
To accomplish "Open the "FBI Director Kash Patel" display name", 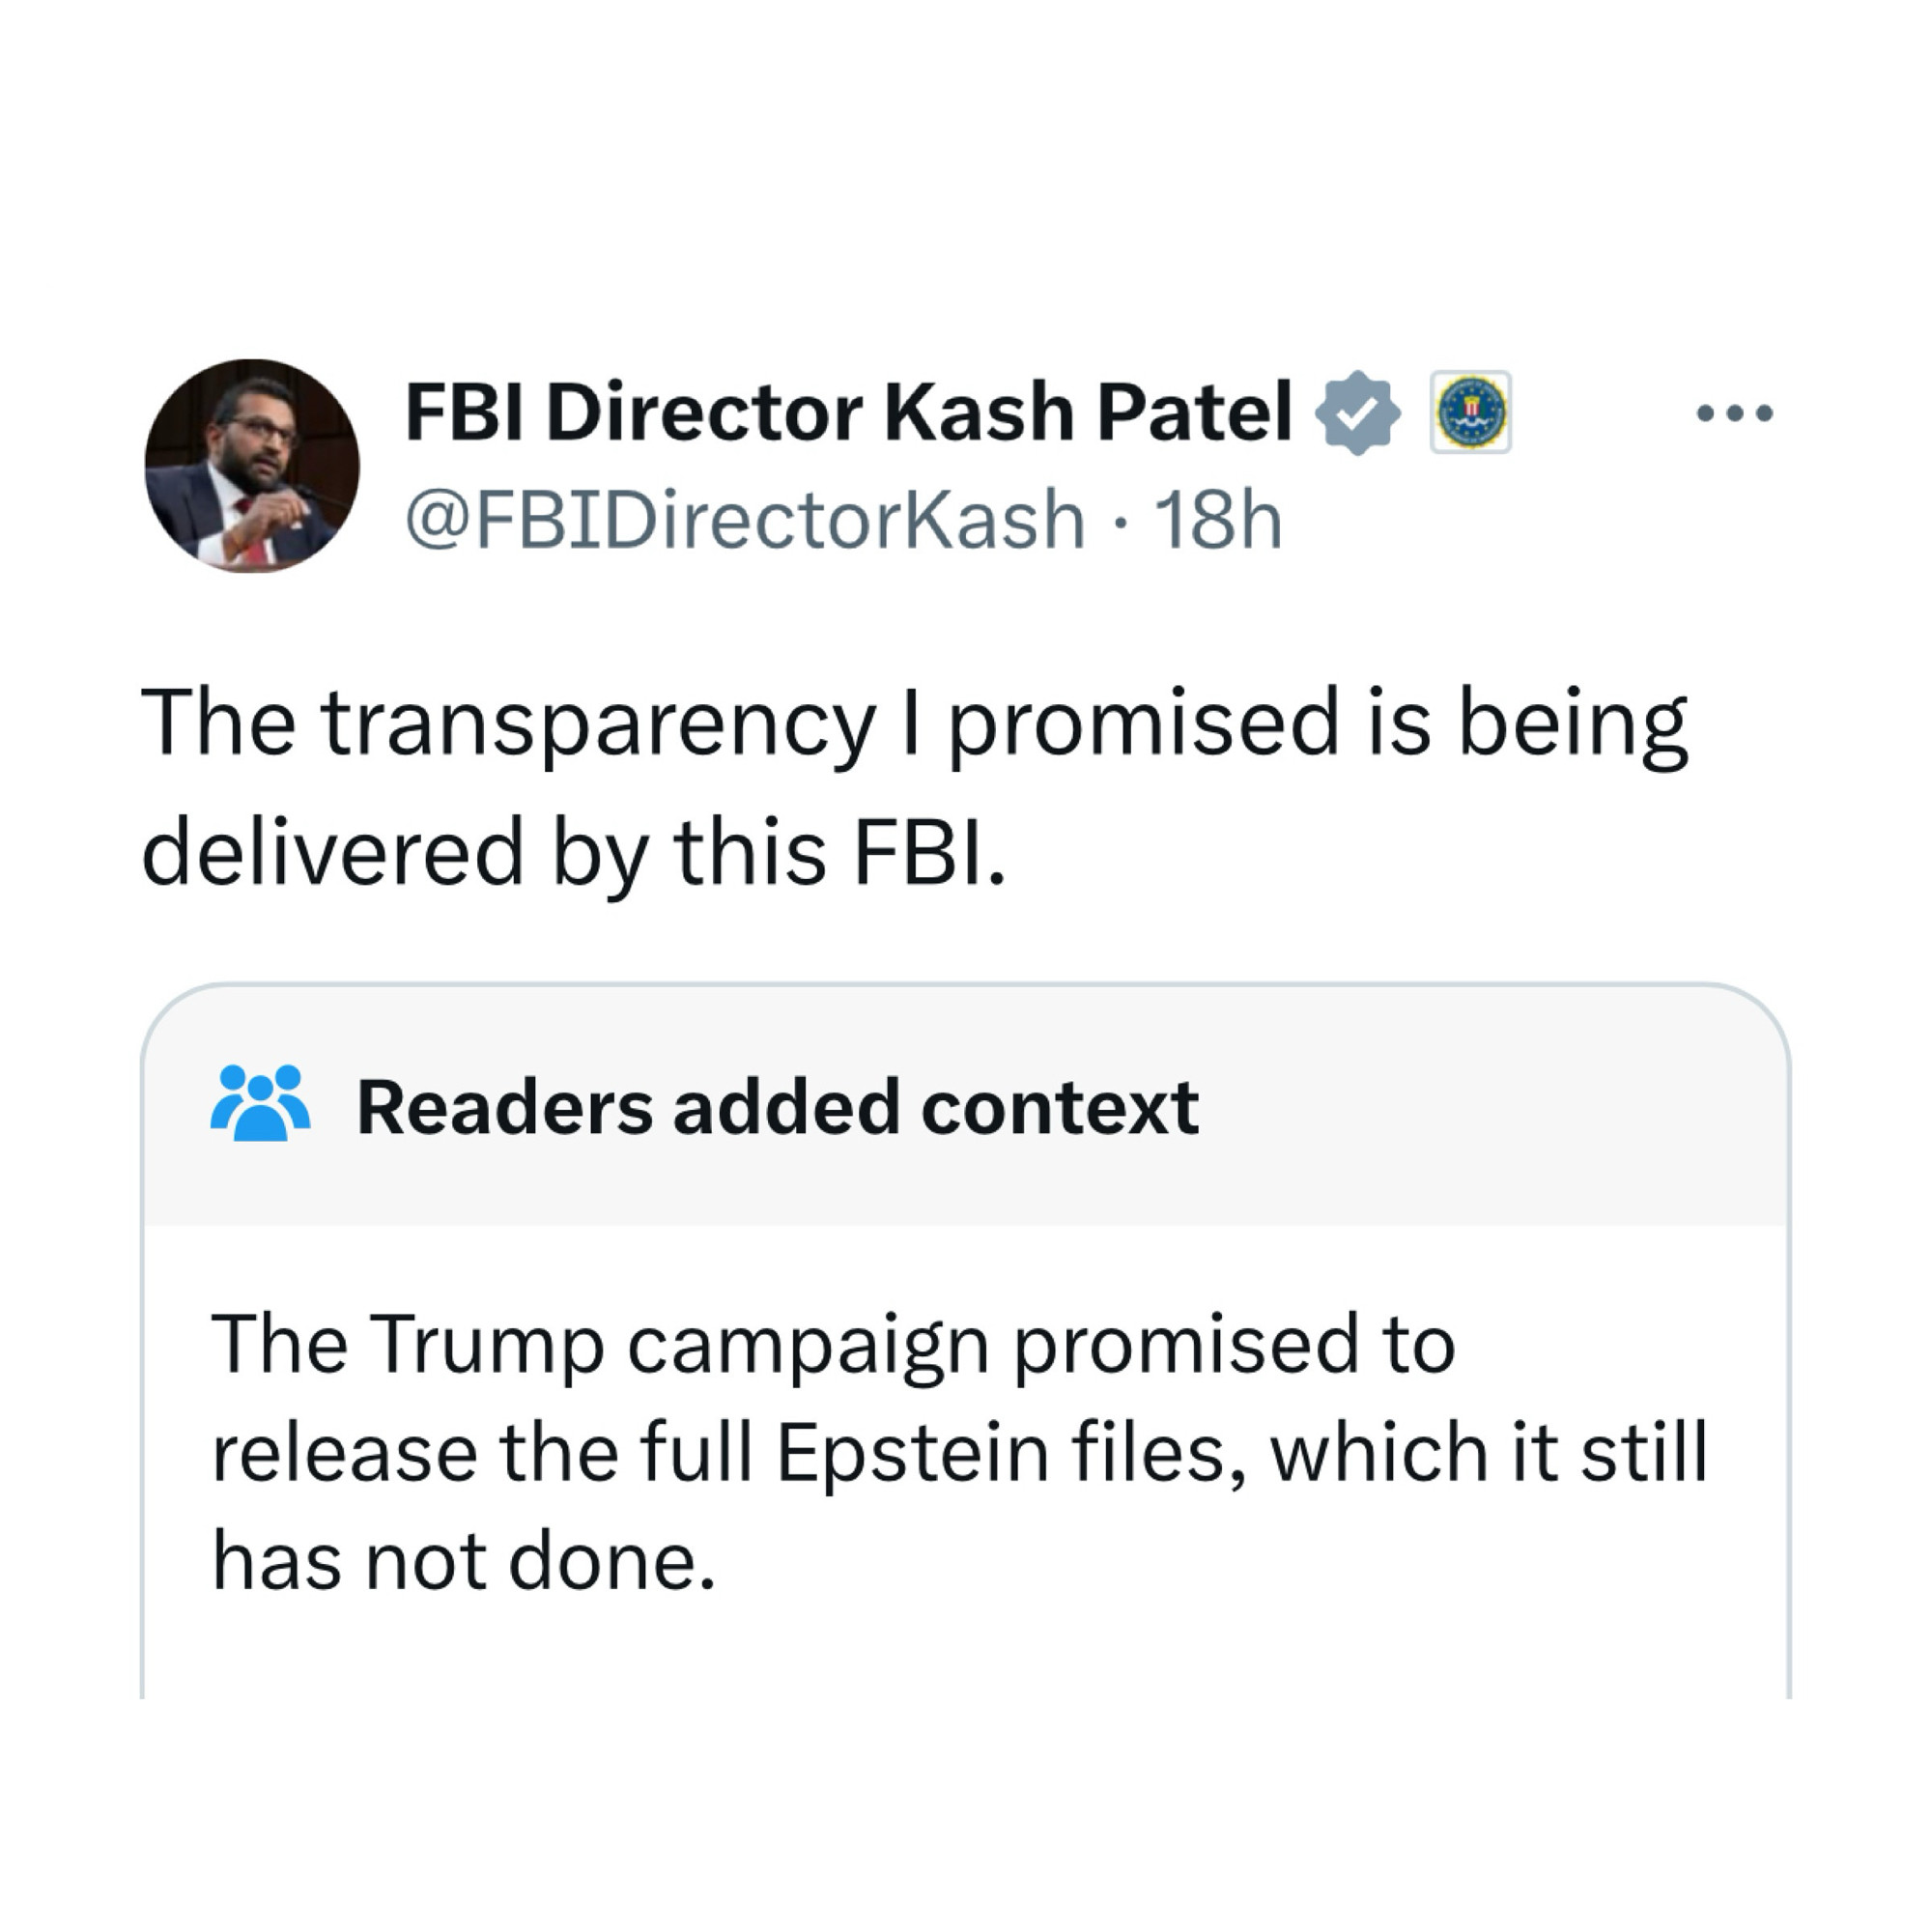I will (848, 413).
